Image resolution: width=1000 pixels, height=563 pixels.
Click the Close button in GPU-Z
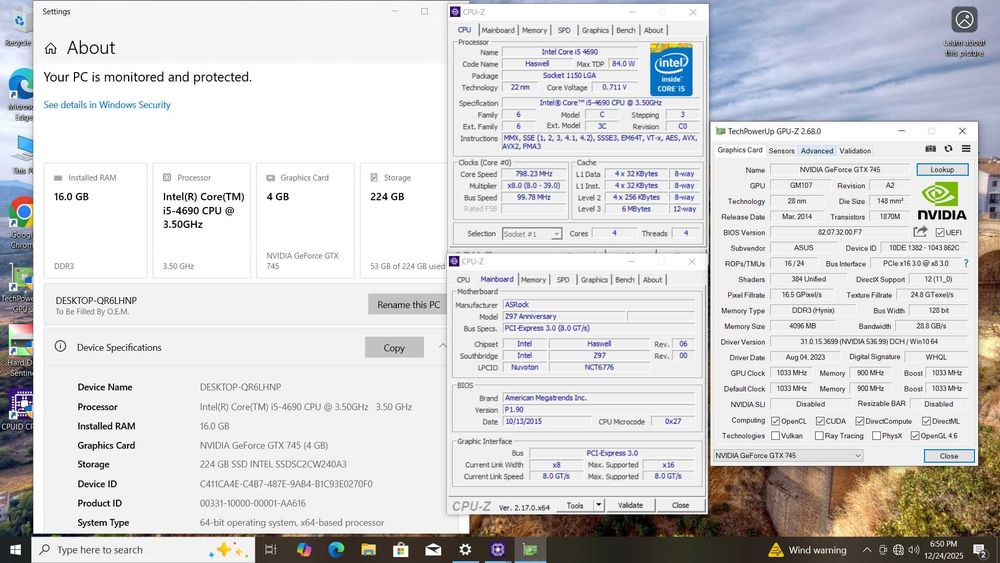(948, 456)
